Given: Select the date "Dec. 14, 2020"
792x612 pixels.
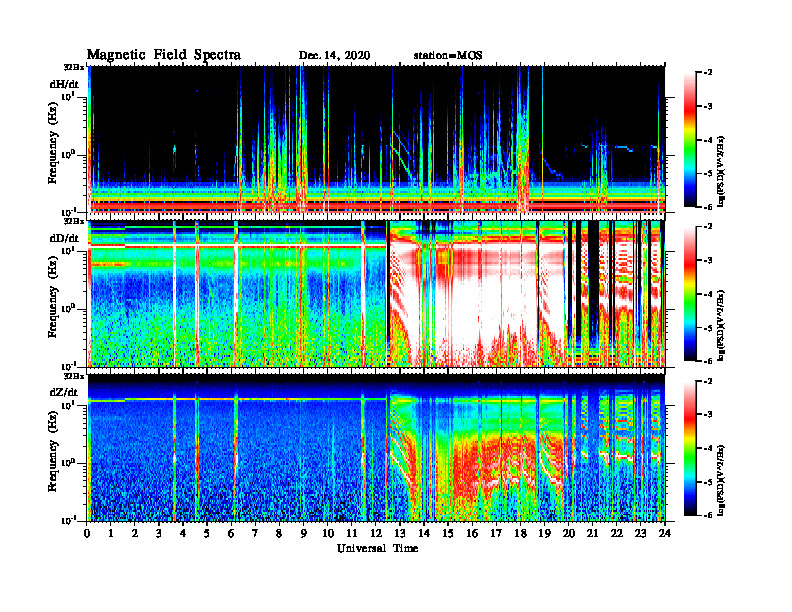Looking at the screenshot, I should 334,56.
